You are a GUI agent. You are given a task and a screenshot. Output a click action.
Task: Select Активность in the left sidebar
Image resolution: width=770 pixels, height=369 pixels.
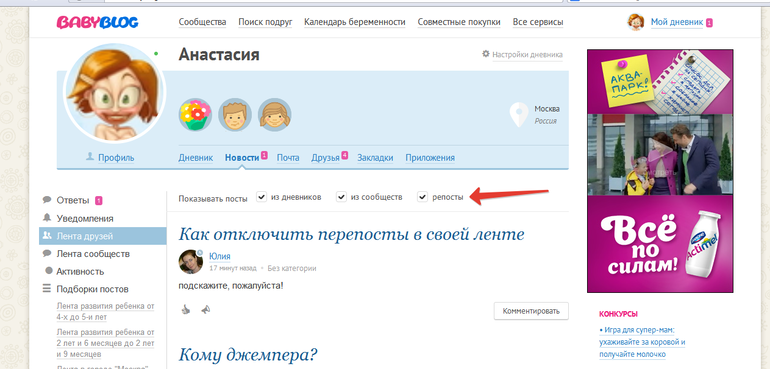[80, 271]
